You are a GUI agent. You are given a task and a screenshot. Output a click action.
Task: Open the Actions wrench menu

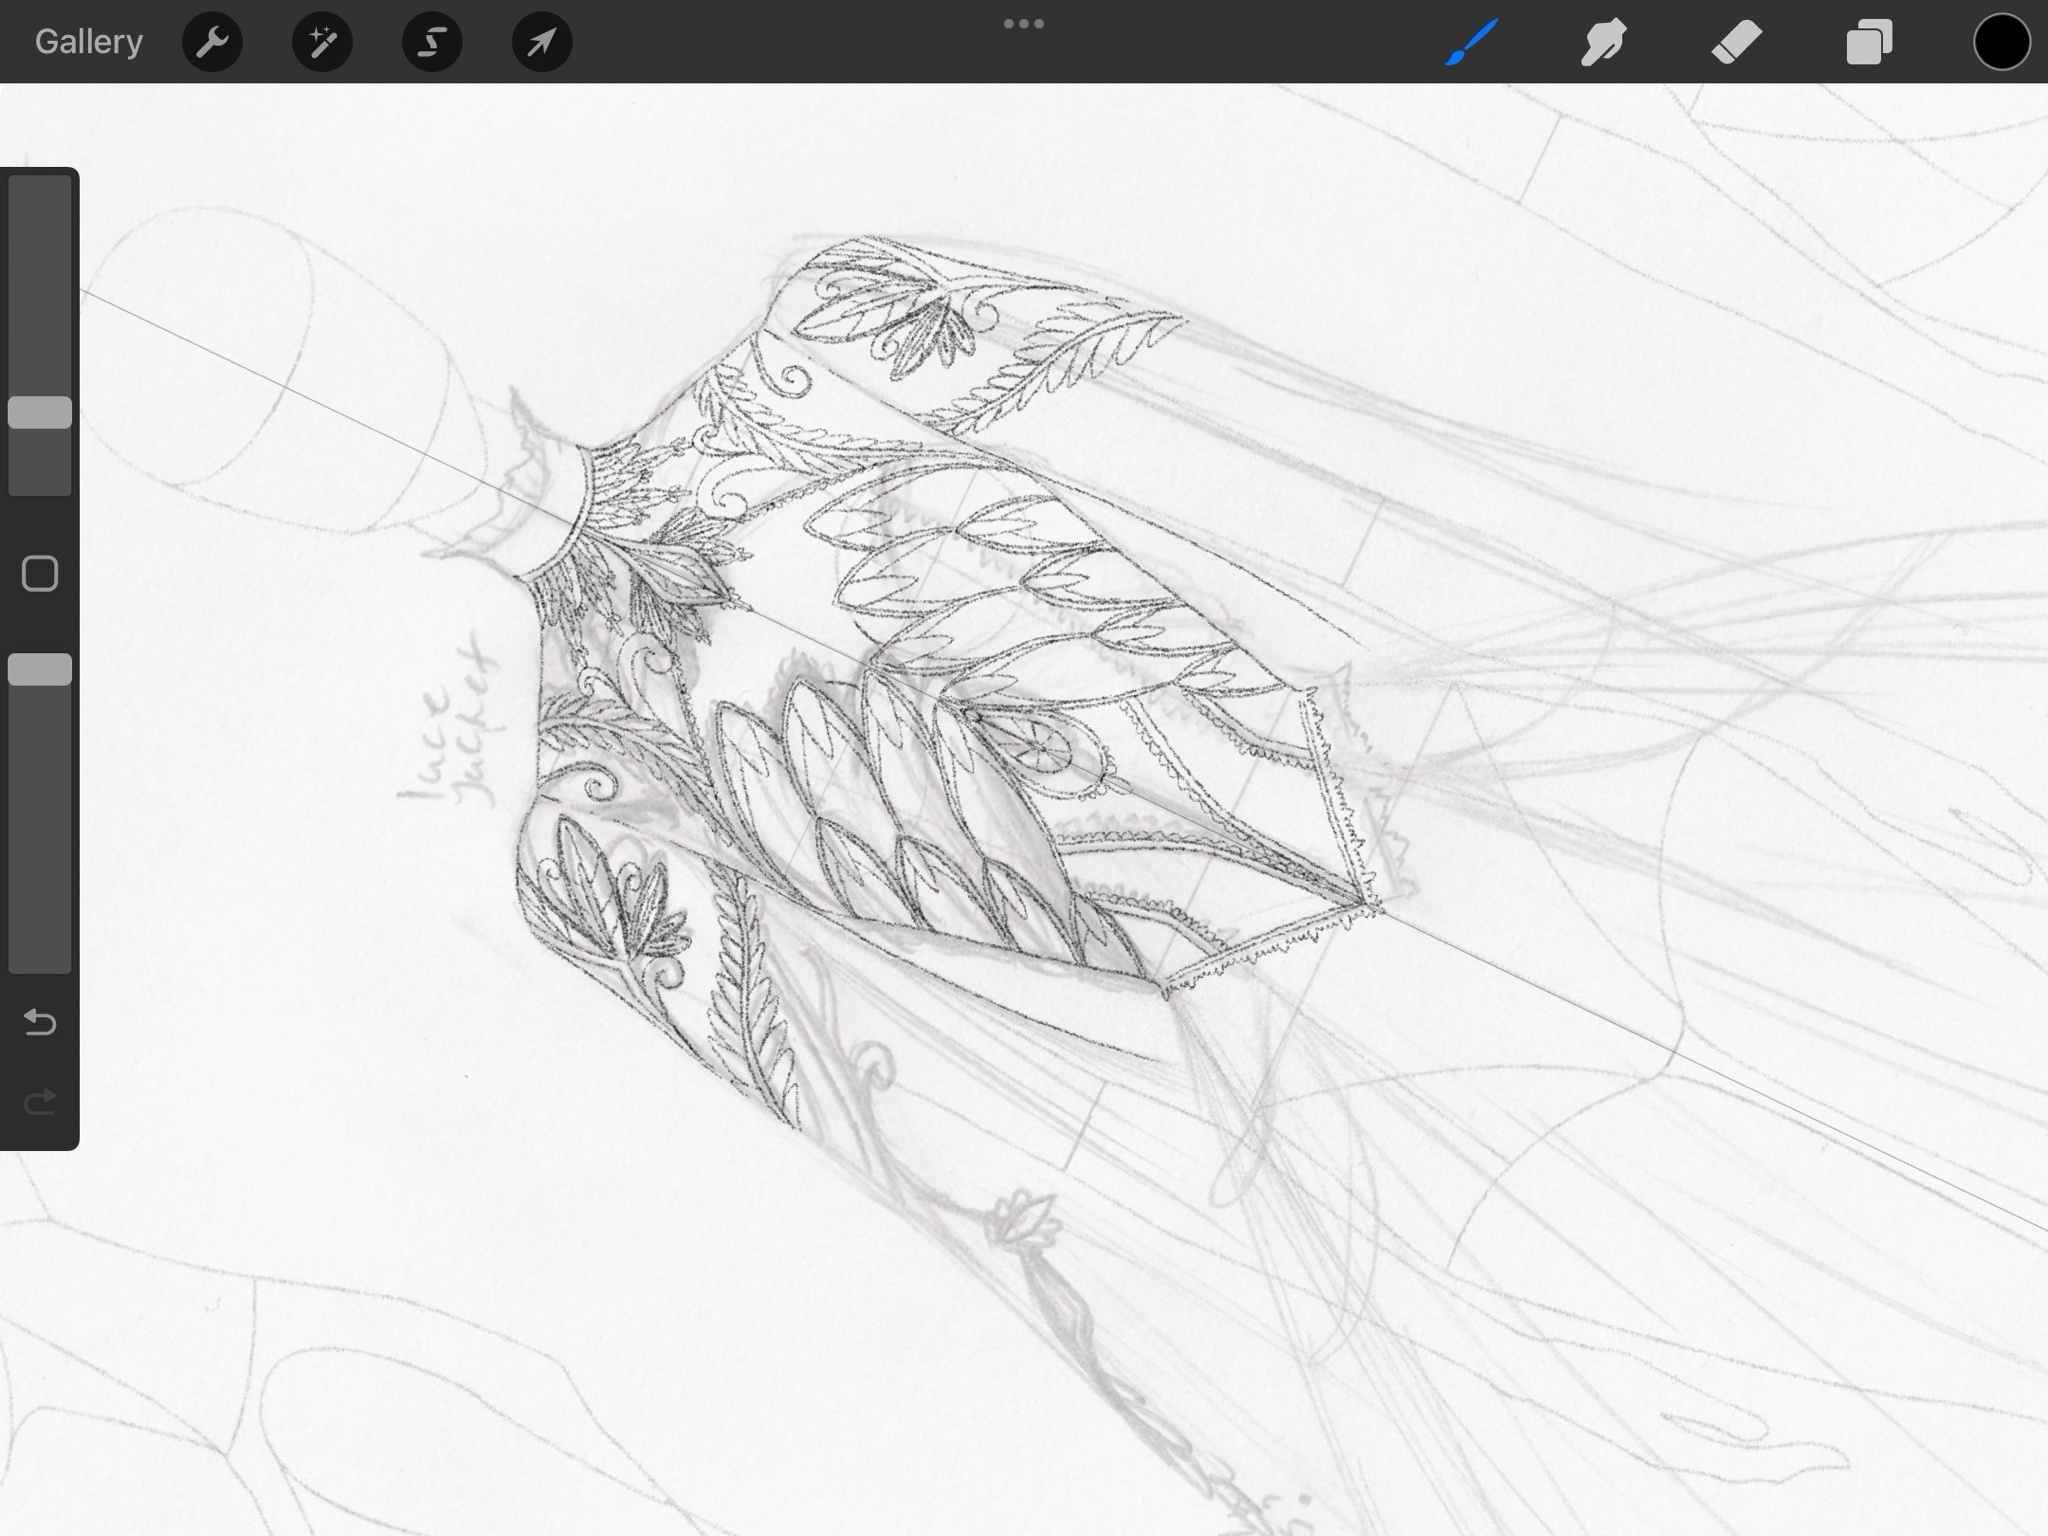212,42
